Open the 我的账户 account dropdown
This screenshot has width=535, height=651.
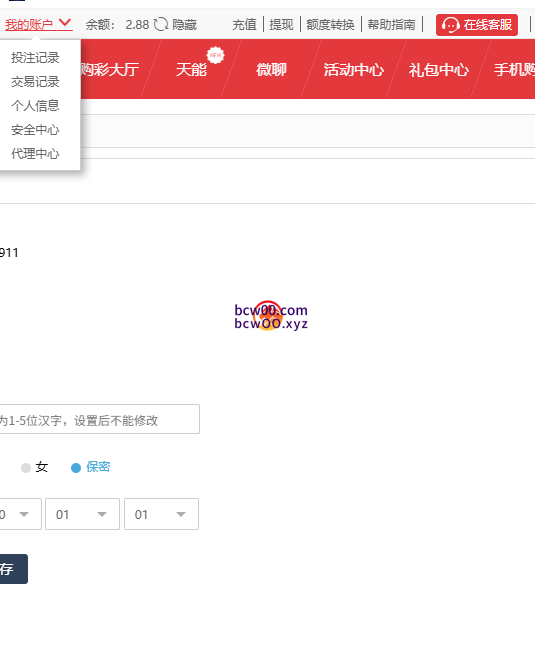pyautogui.click(x=38, y=24)
